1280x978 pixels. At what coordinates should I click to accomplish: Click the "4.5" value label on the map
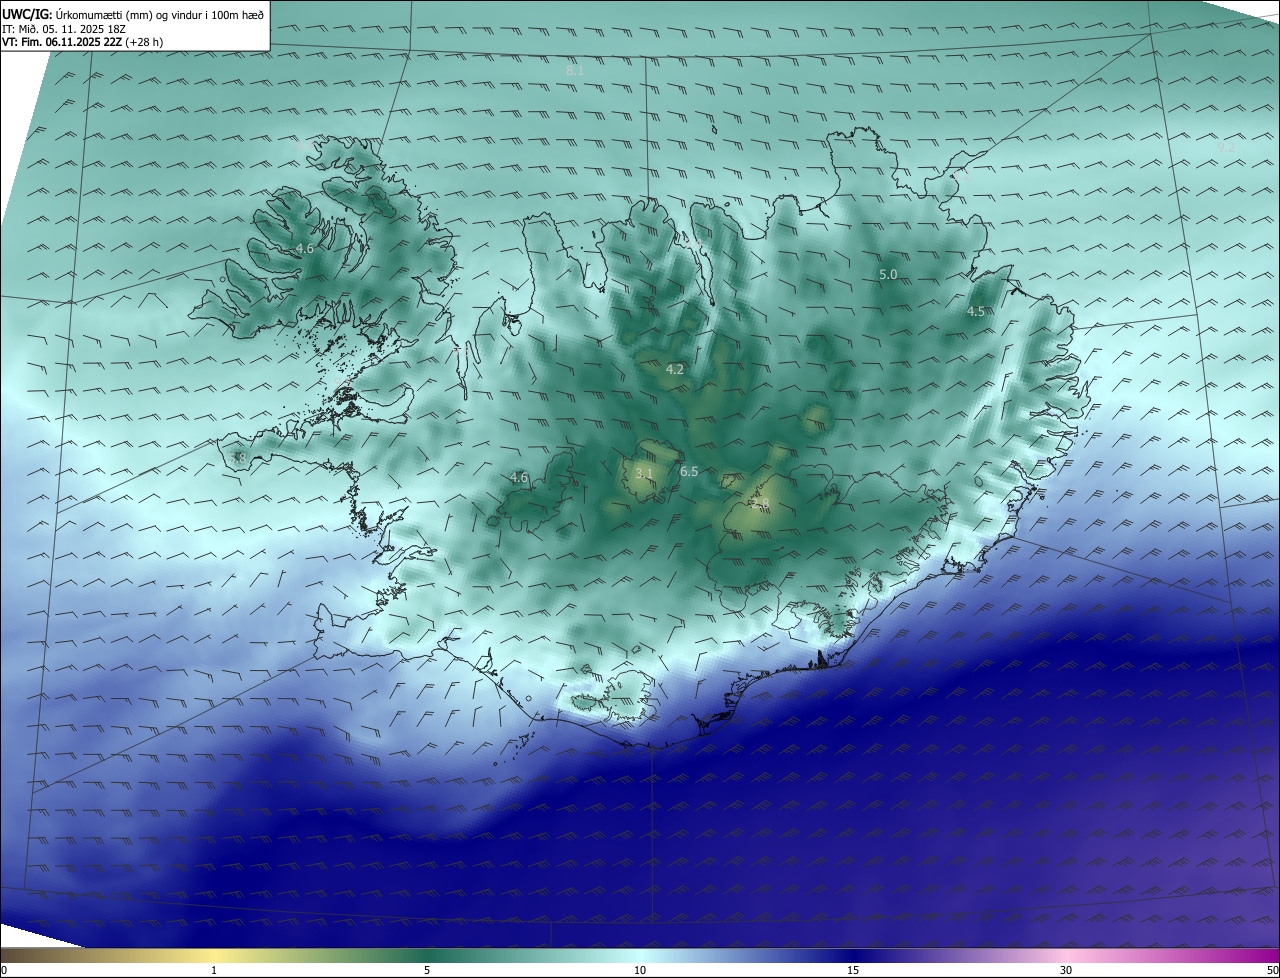(x=975, y=311)
